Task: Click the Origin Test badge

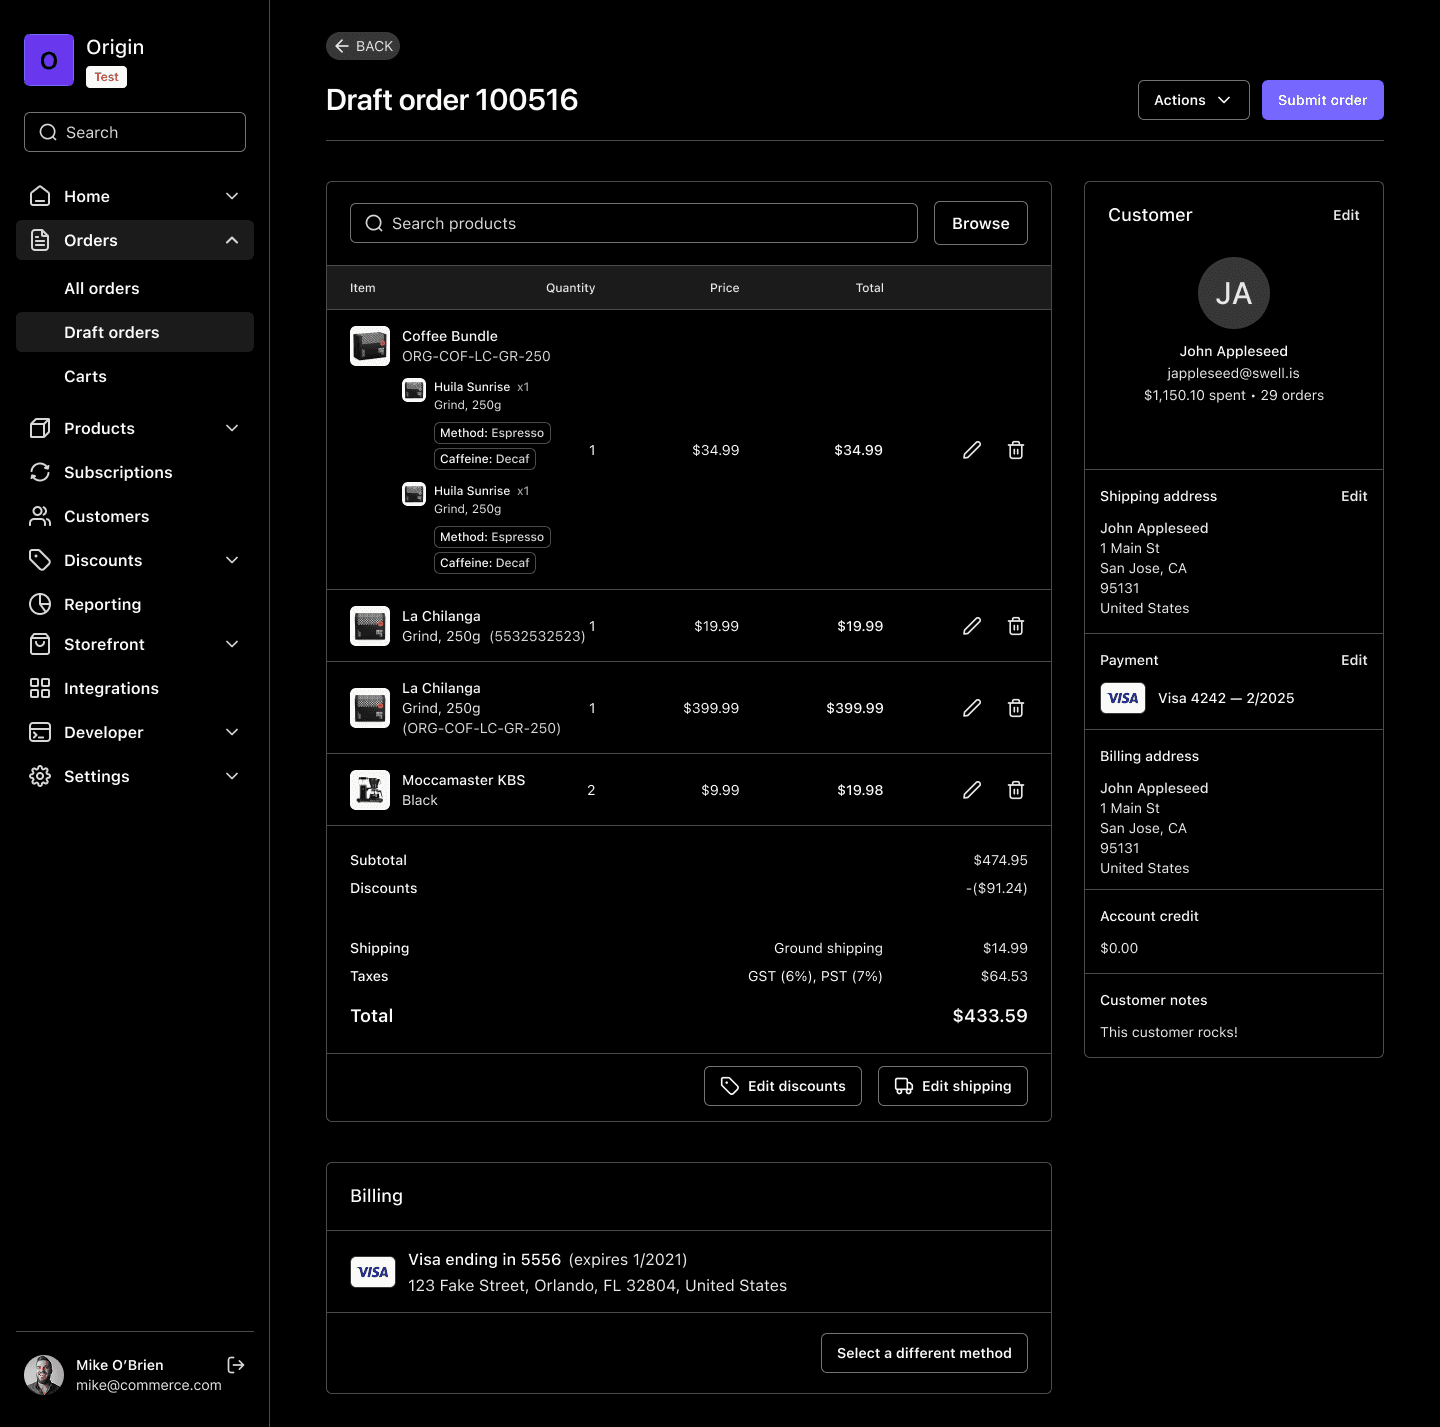Action: click(x=106, y=76)
